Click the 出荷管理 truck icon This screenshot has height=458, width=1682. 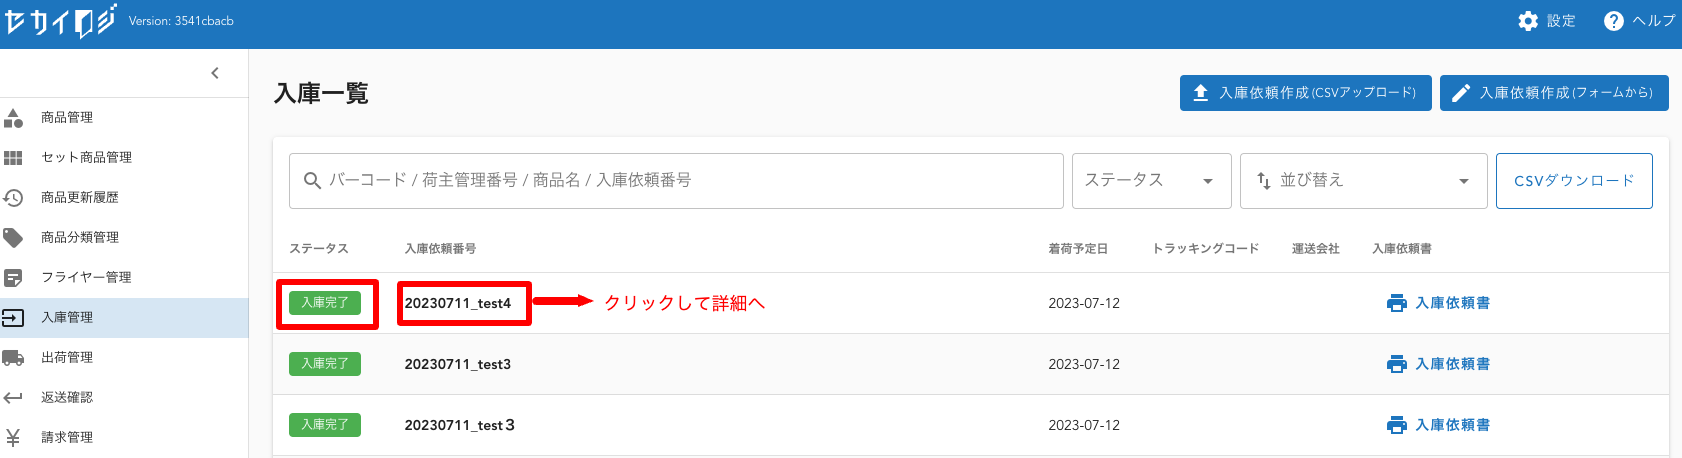[x=14, y=358]
